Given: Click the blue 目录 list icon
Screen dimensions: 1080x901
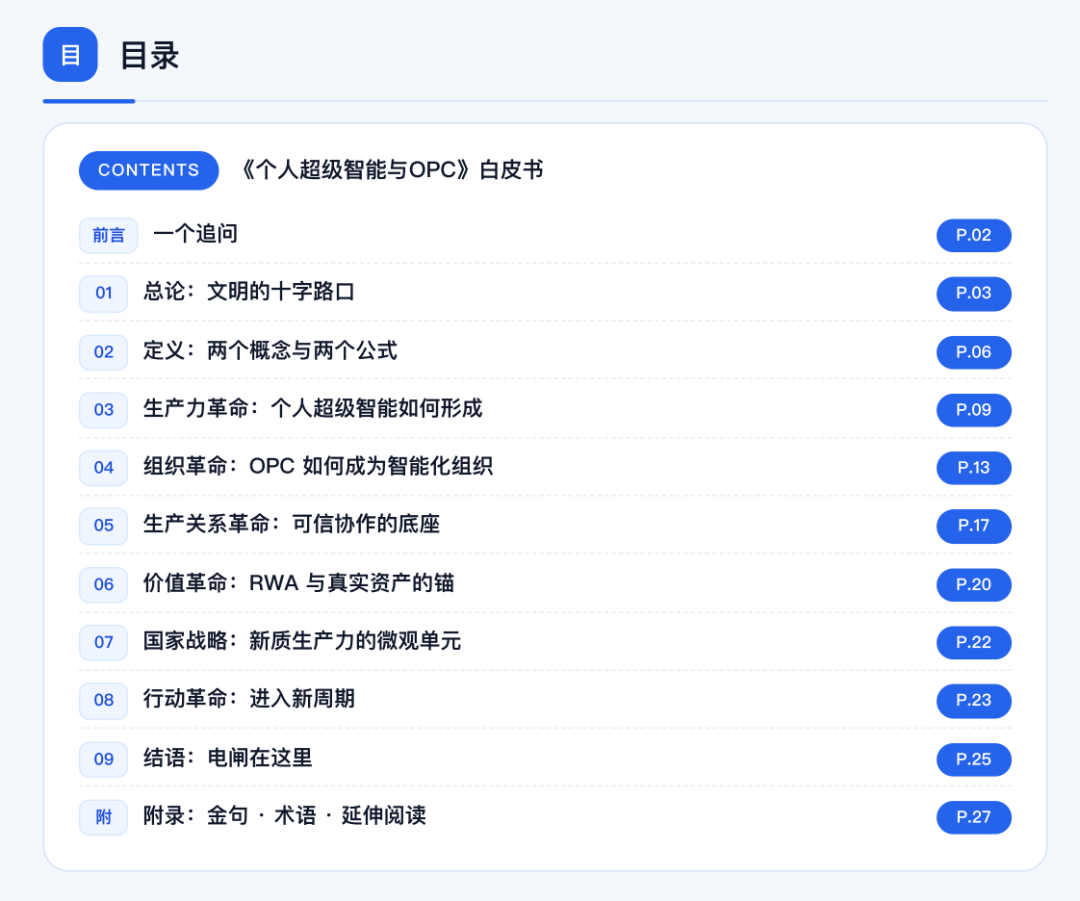Looking at the screenshot, I should pos(70,54).
